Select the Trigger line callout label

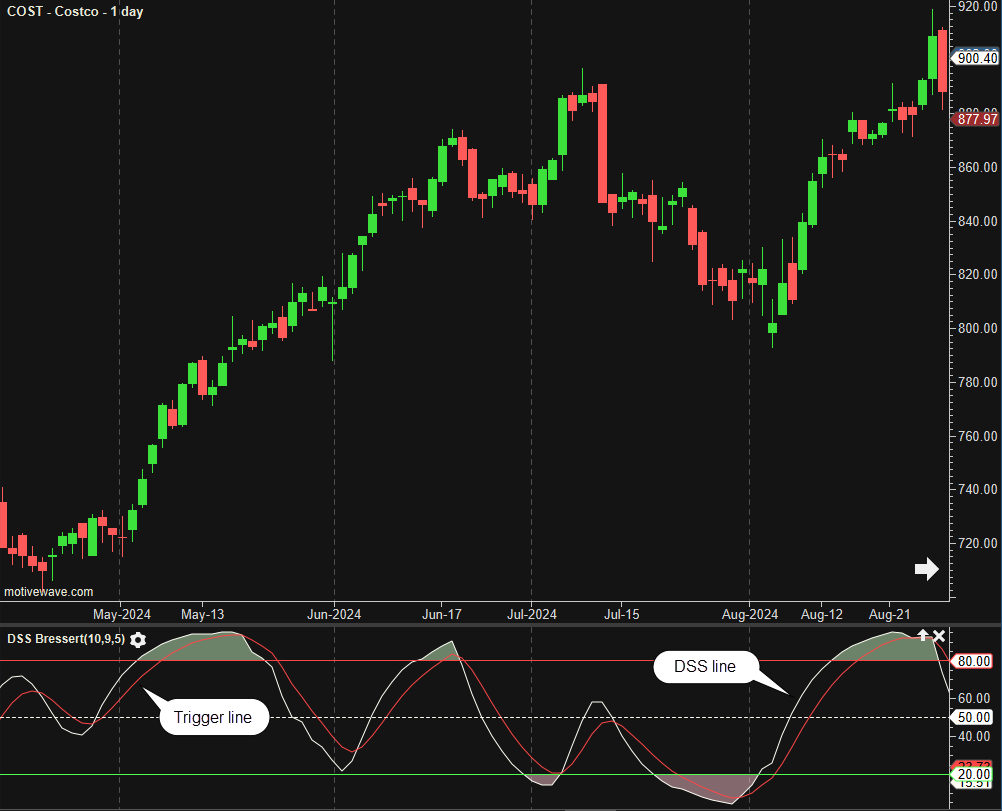click(213, 717)
